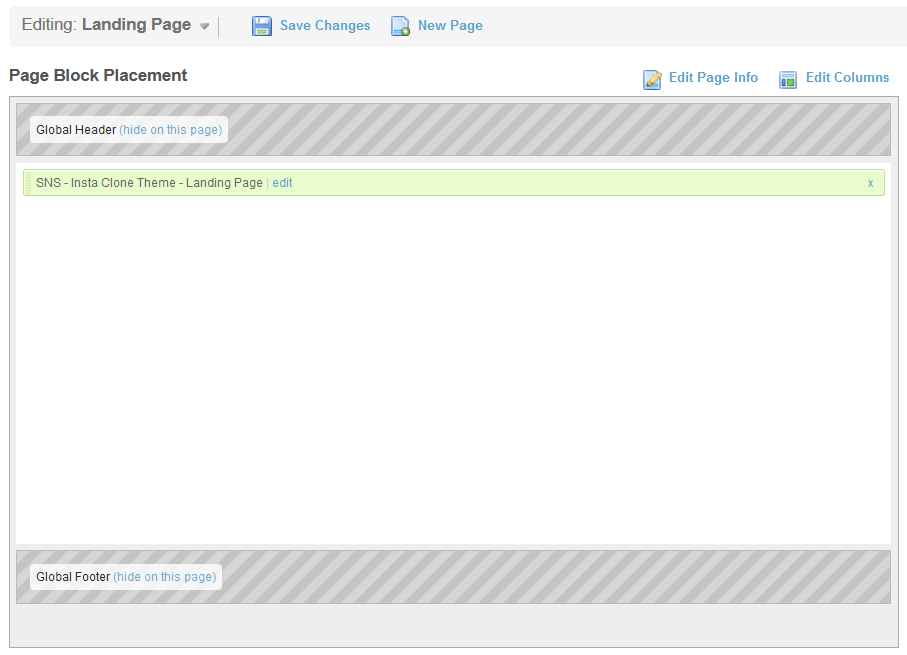
Task: Hide the Global Footer on this page
Action: (x=164, y=577)
